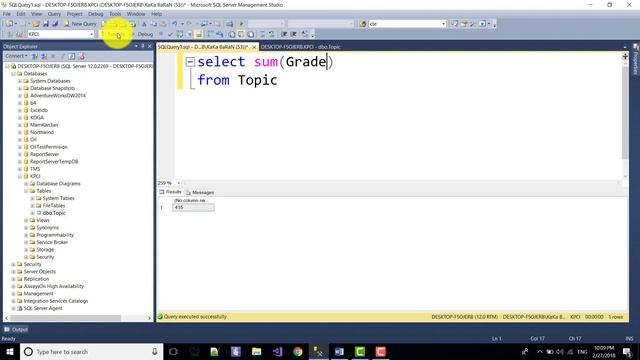Click the Paste icon in the toolbar
Image resolution: width=640 pixels, height=360 pixels.
click(x=163, y=24)
